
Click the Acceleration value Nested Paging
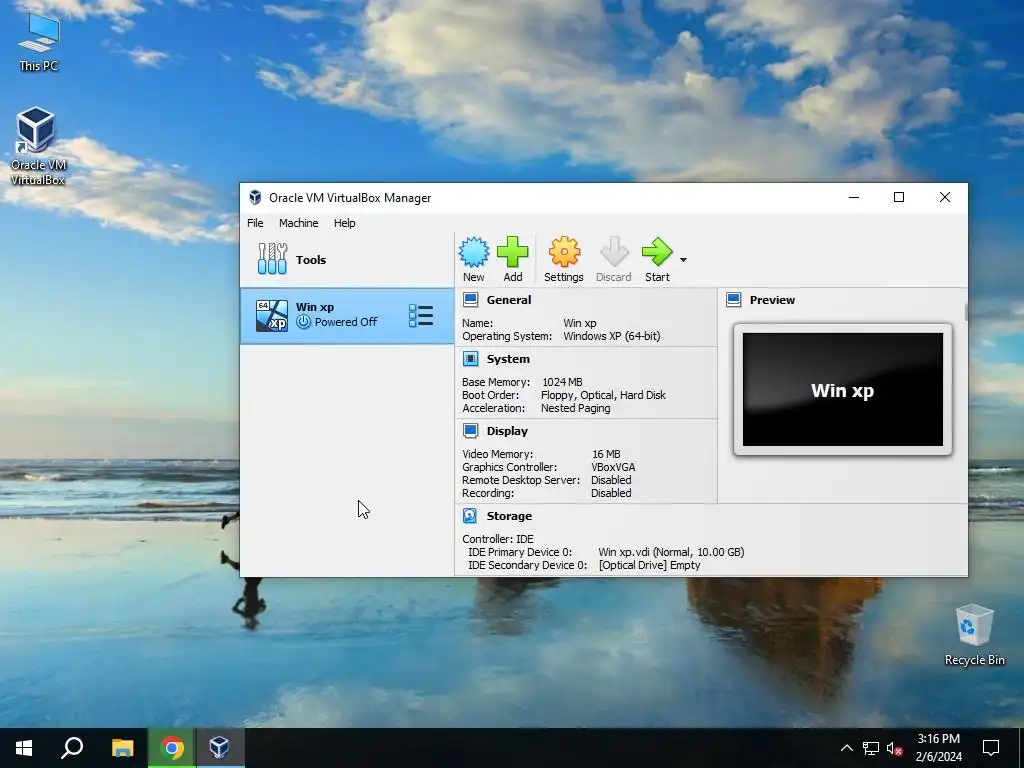575,408
